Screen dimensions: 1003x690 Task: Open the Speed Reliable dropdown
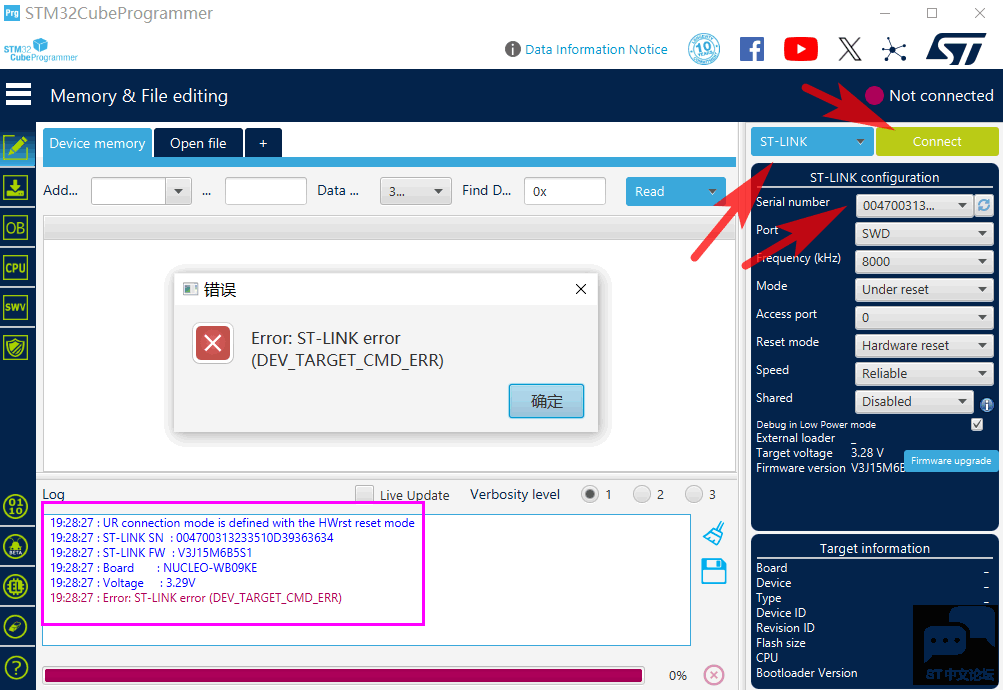pos(924,373)
